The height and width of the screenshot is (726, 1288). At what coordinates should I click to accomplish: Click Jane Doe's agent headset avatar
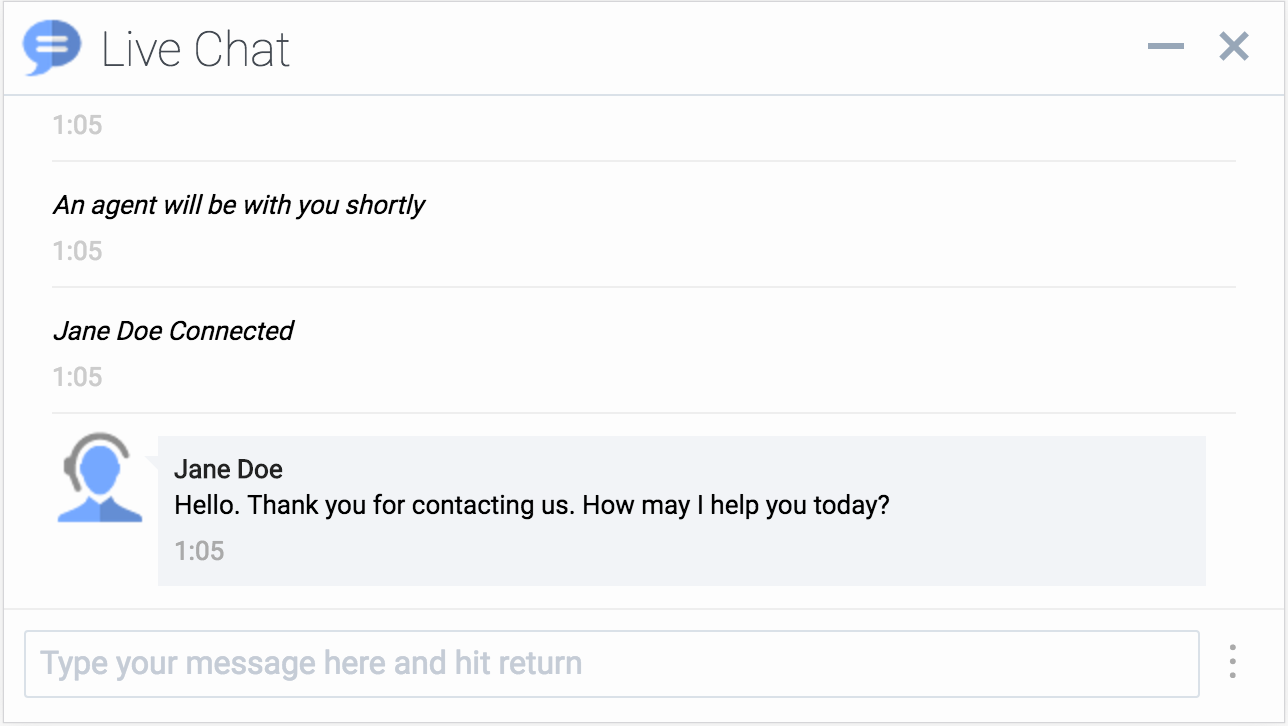pyautogui.click(x=99, y=478)
